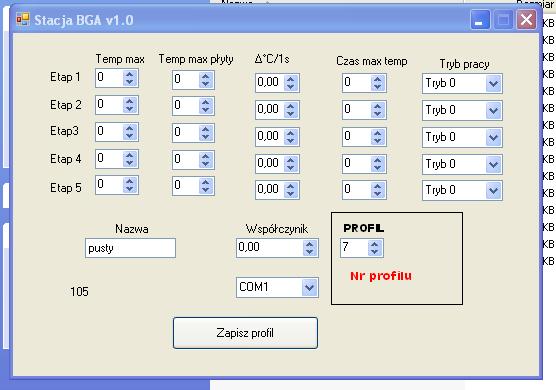Increase Etap 4 Temp max value
Screen dimensions: 556x390
click(130, 155)
